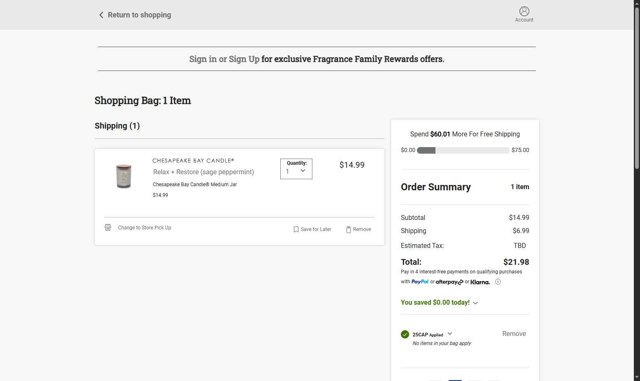Click the Afterpay logo
This screenshot has width=640, height=381.
pos(449,282)
